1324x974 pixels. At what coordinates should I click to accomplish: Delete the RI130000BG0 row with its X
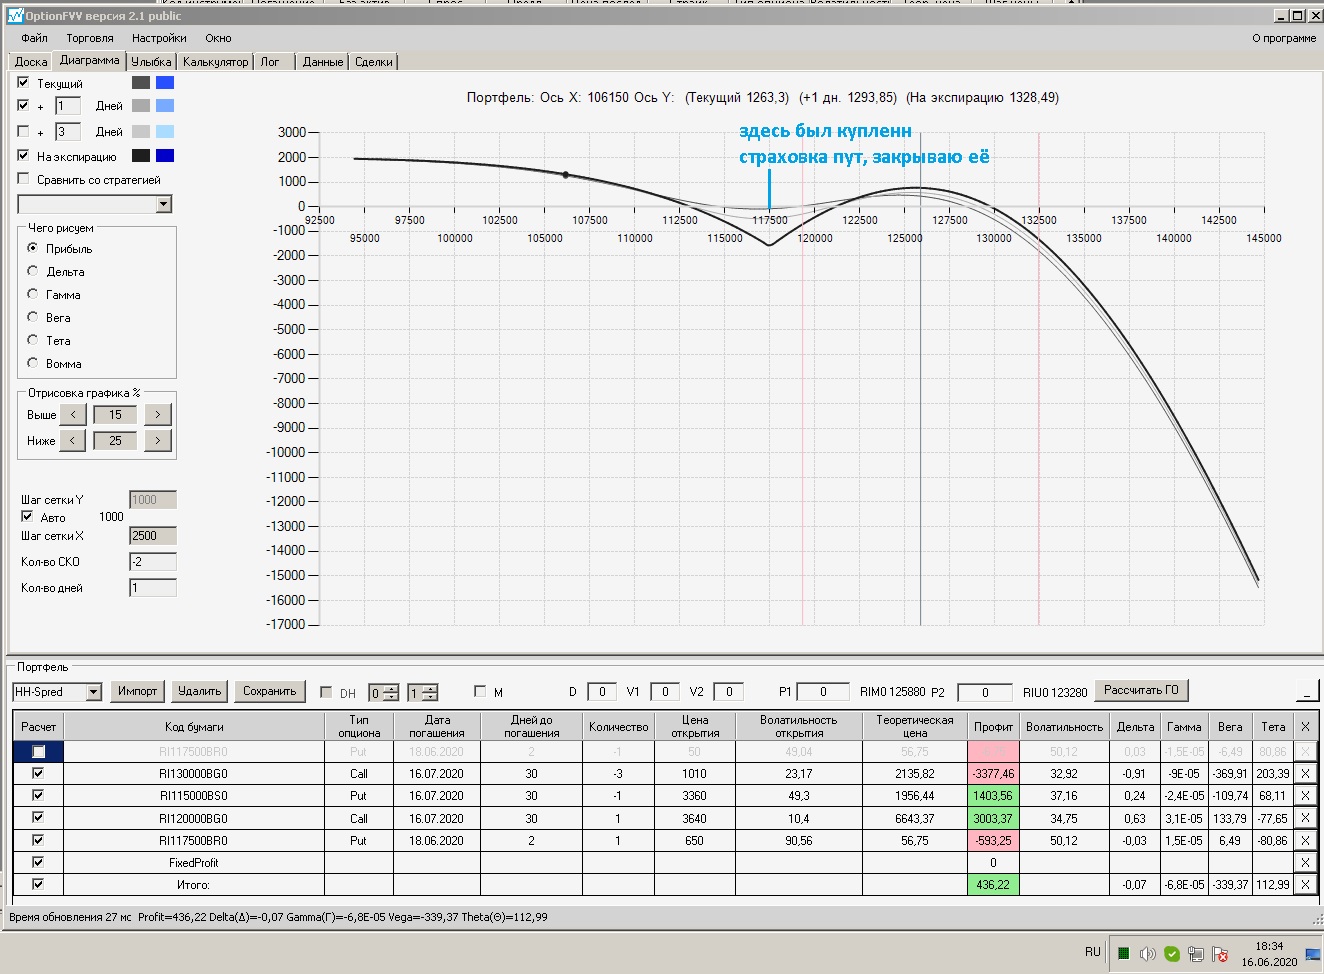point(1305,773)
